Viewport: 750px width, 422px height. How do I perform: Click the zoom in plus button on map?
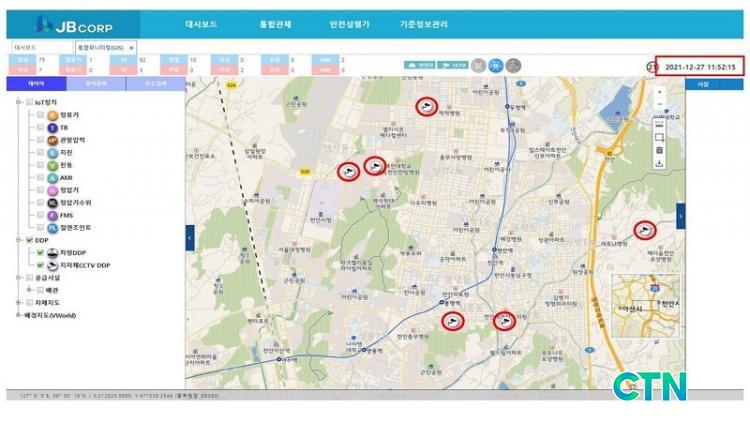pyautogui.click(x=659, y=93)
